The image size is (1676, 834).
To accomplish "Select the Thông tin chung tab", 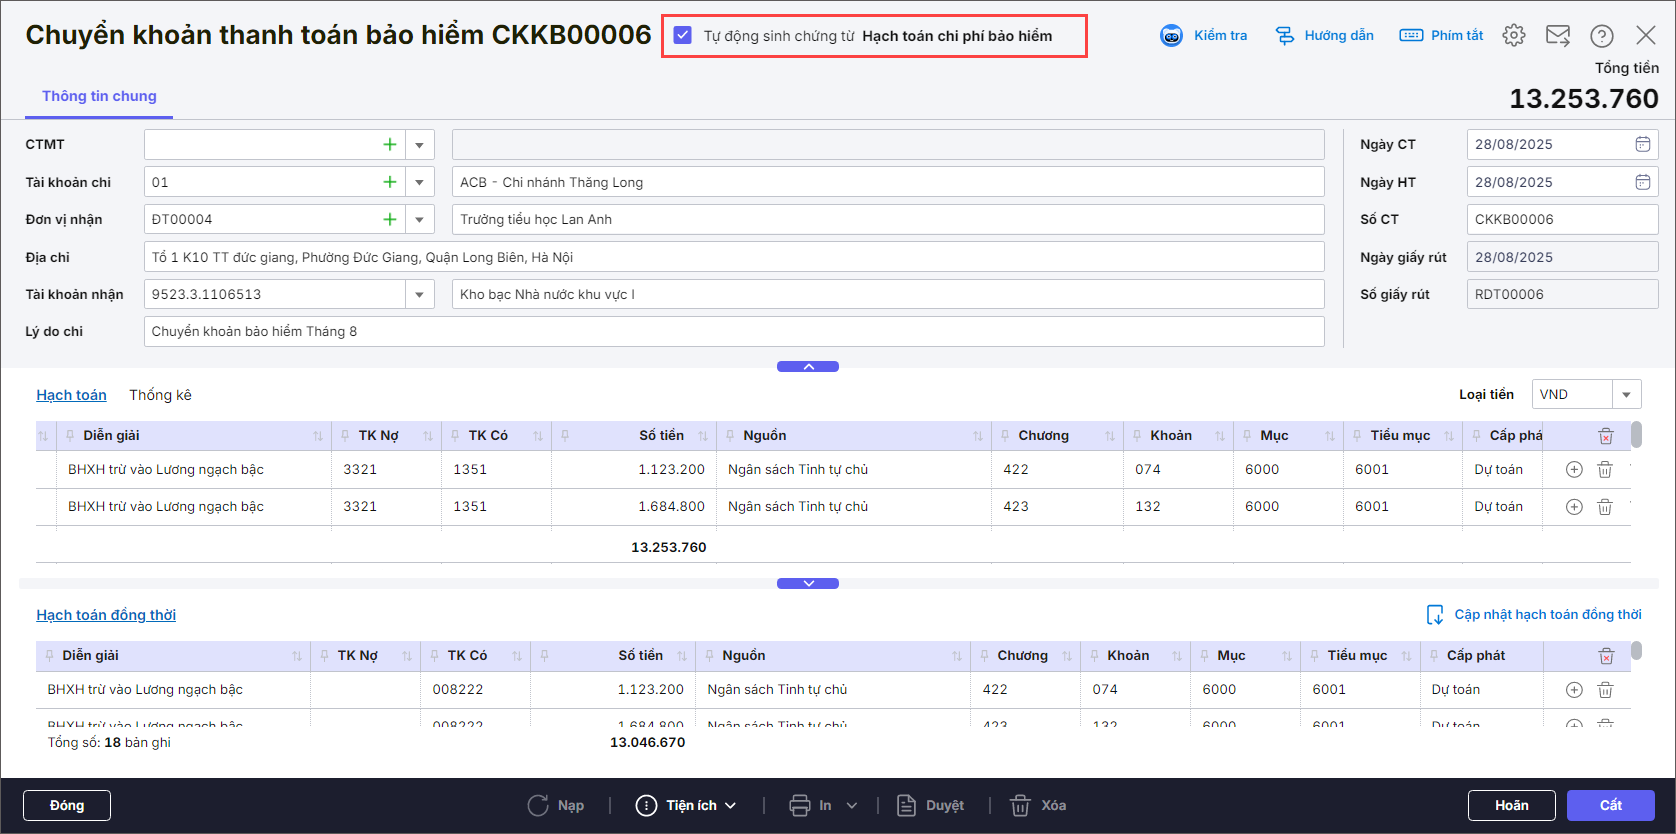I will click(99, 96).
